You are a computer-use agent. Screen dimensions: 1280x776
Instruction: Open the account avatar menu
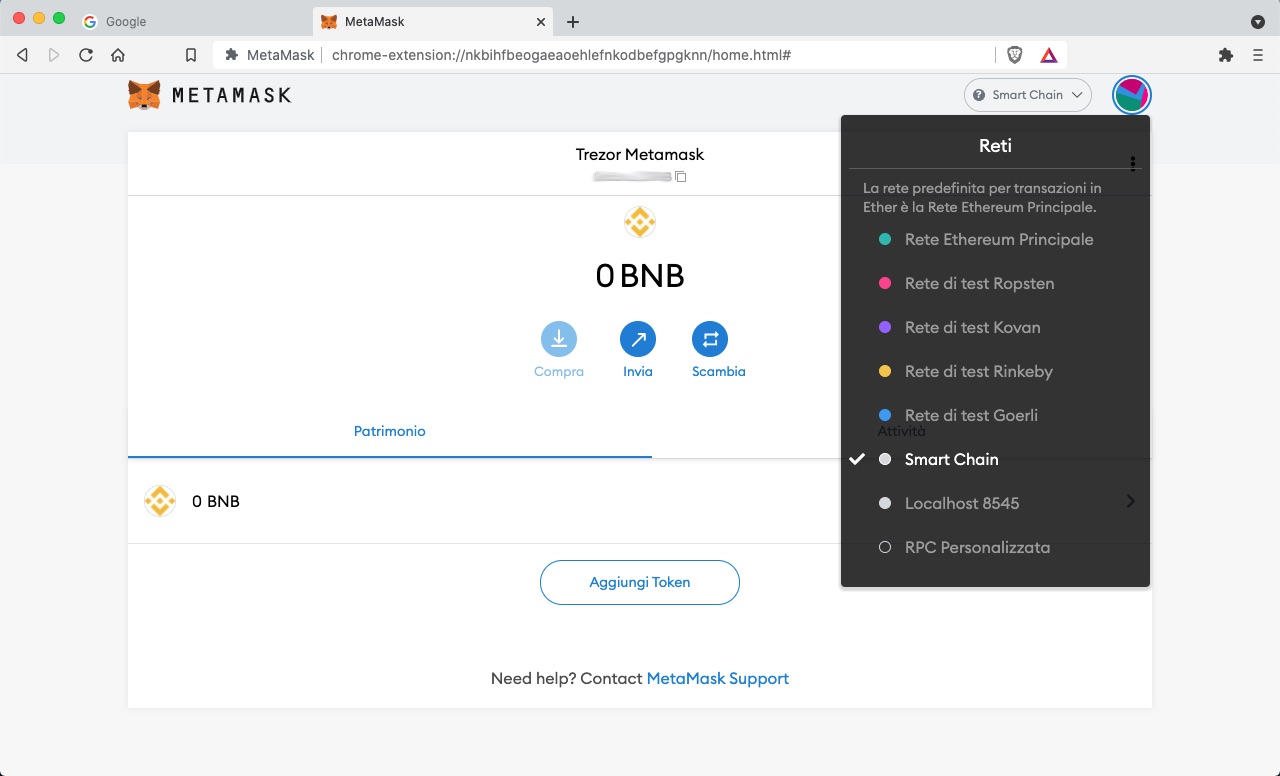(x=1132, y=95)
